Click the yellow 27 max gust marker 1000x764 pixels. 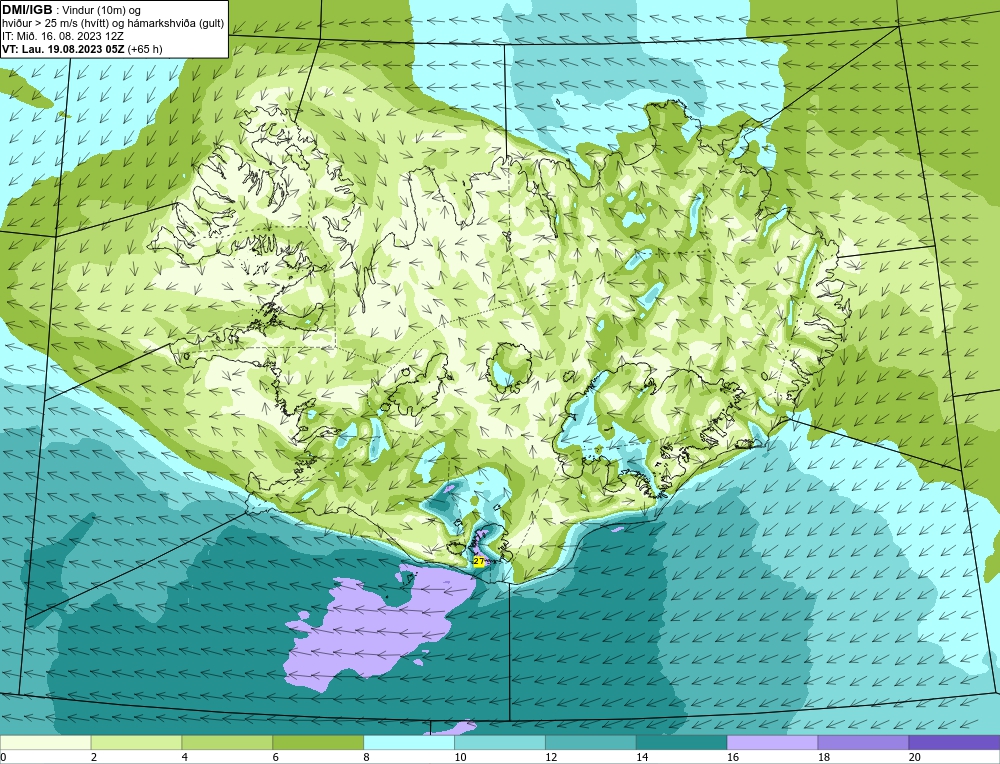click(479, 561)
